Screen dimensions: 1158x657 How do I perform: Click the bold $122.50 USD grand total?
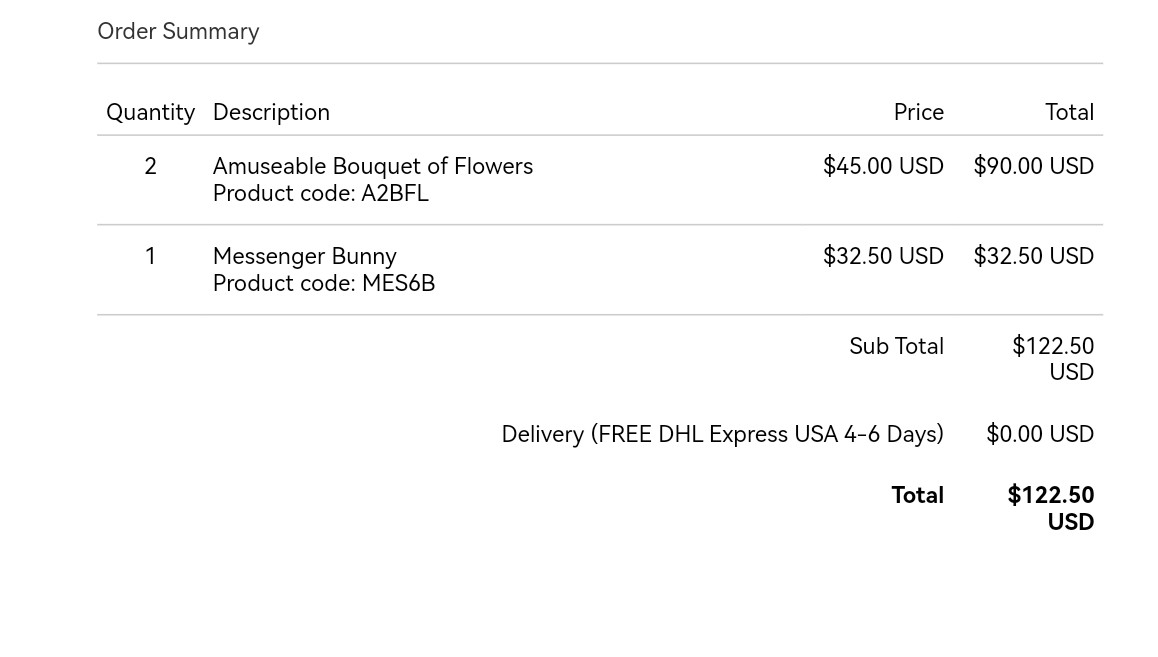(1050, 508)
